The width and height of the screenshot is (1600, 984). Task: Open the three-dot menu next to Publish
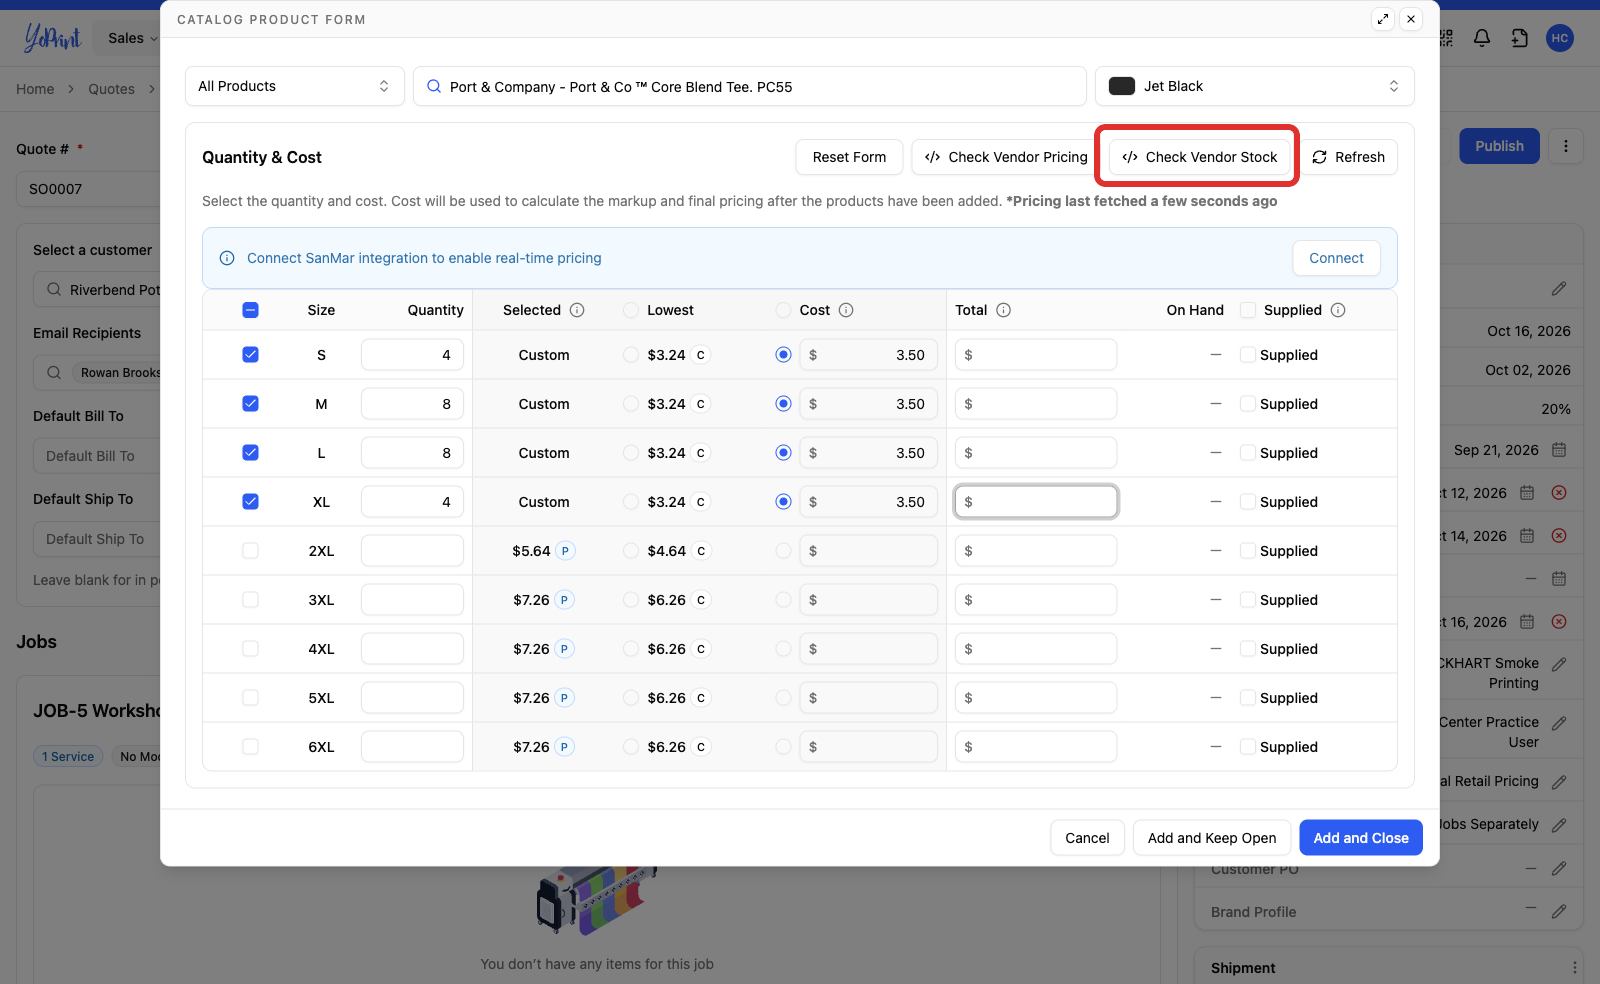[x=1566, y=146]
